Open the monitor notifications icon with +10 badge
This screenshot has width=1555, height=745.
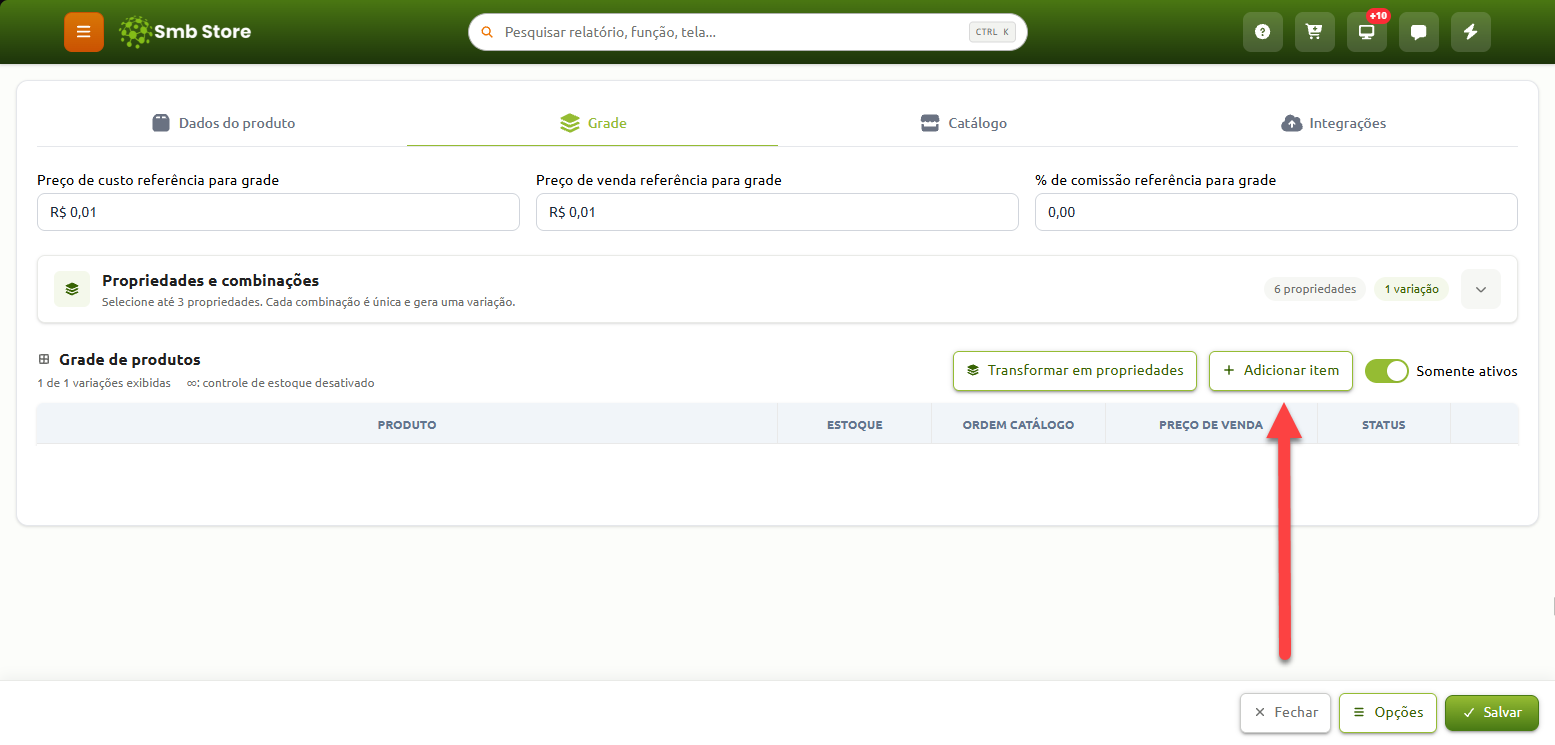1366,32
